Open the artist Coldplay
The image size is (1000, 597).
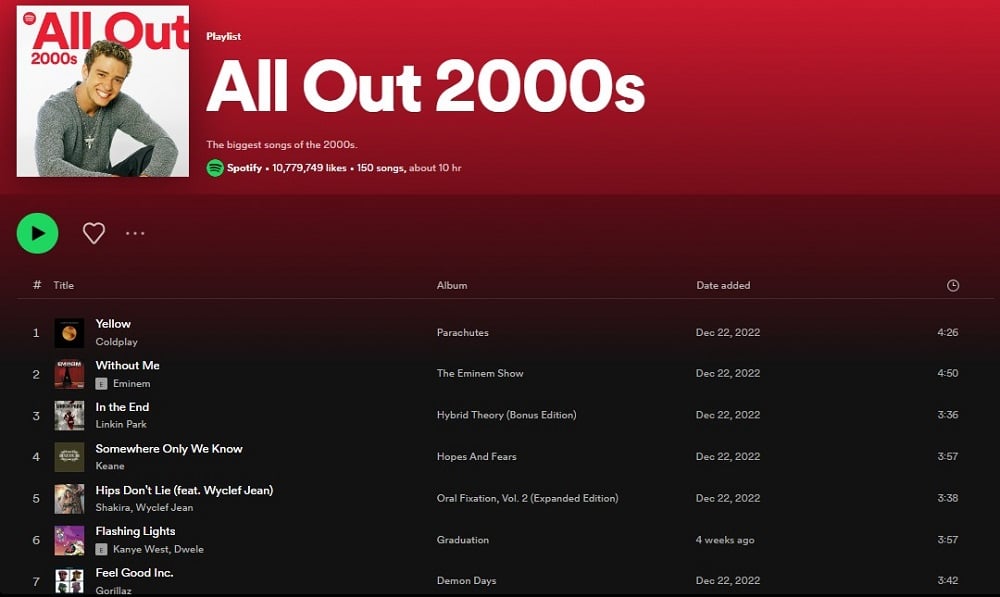tap(116, 342)
